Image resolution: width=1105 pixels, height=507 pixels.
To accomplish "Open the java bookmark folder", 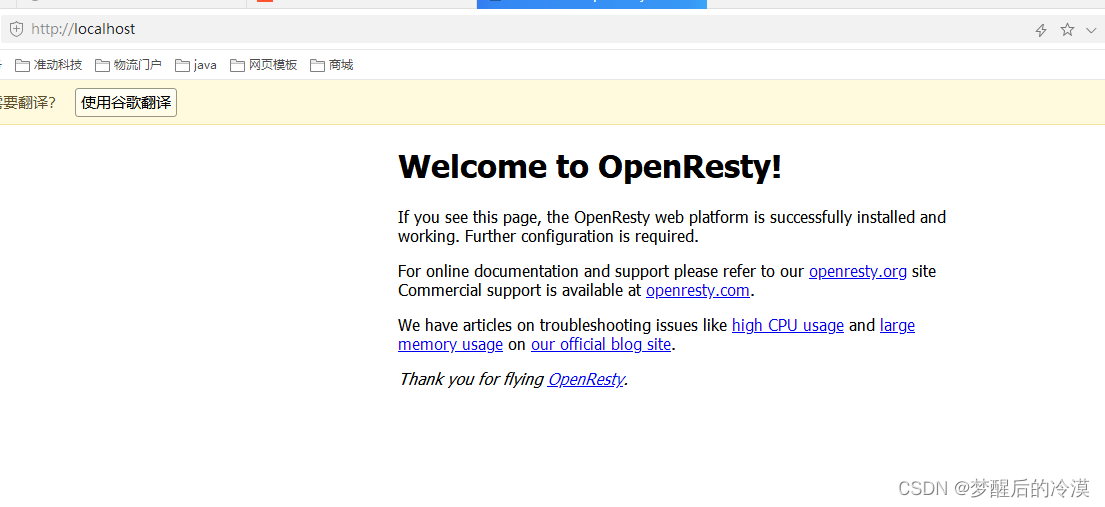I will [x=196, y=66].
